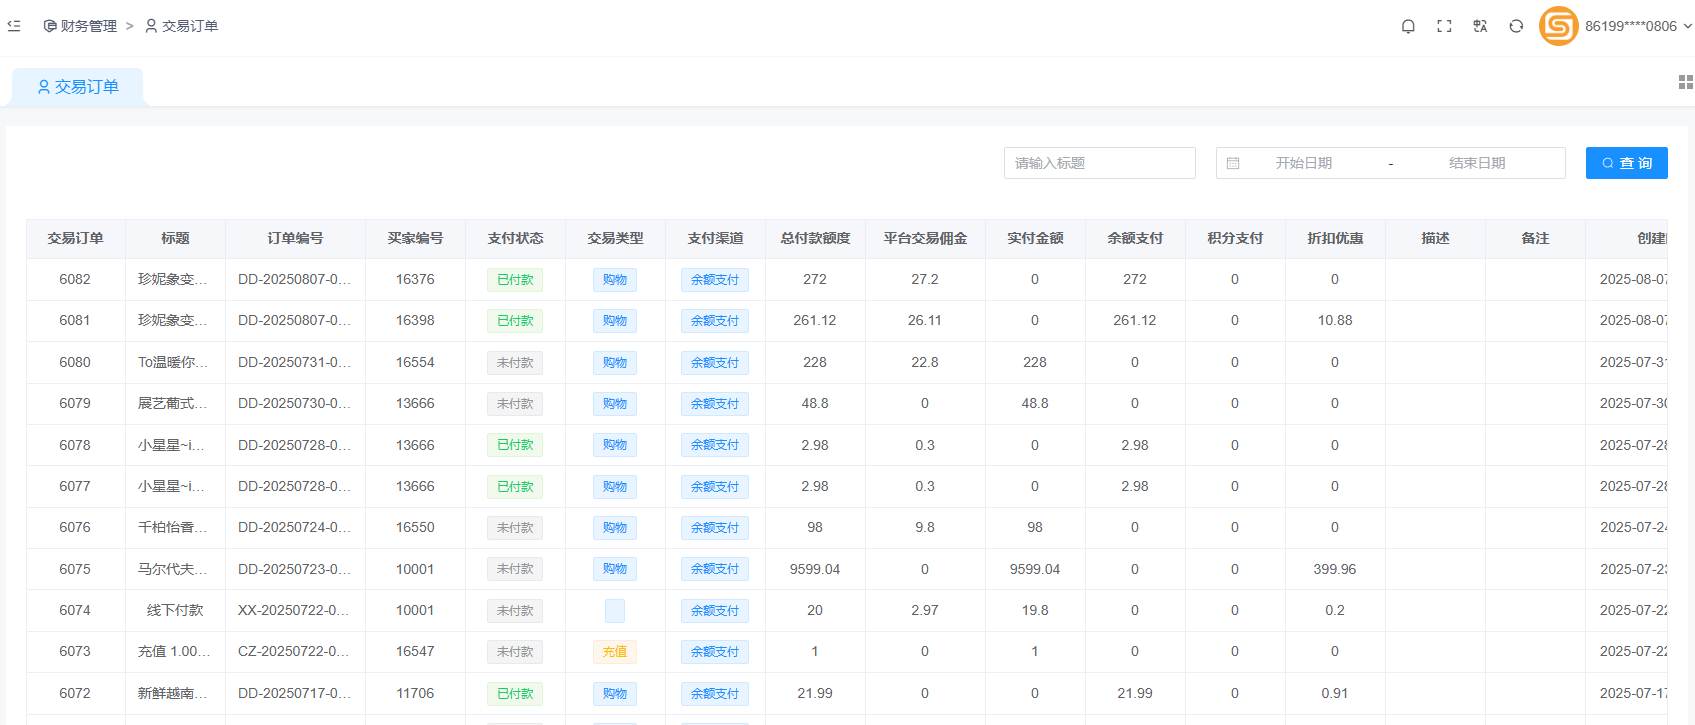The height and width of the screenshot is (725, 1695).
Task: Click 财务管理 in the breadcrumb
Action: 81,26
